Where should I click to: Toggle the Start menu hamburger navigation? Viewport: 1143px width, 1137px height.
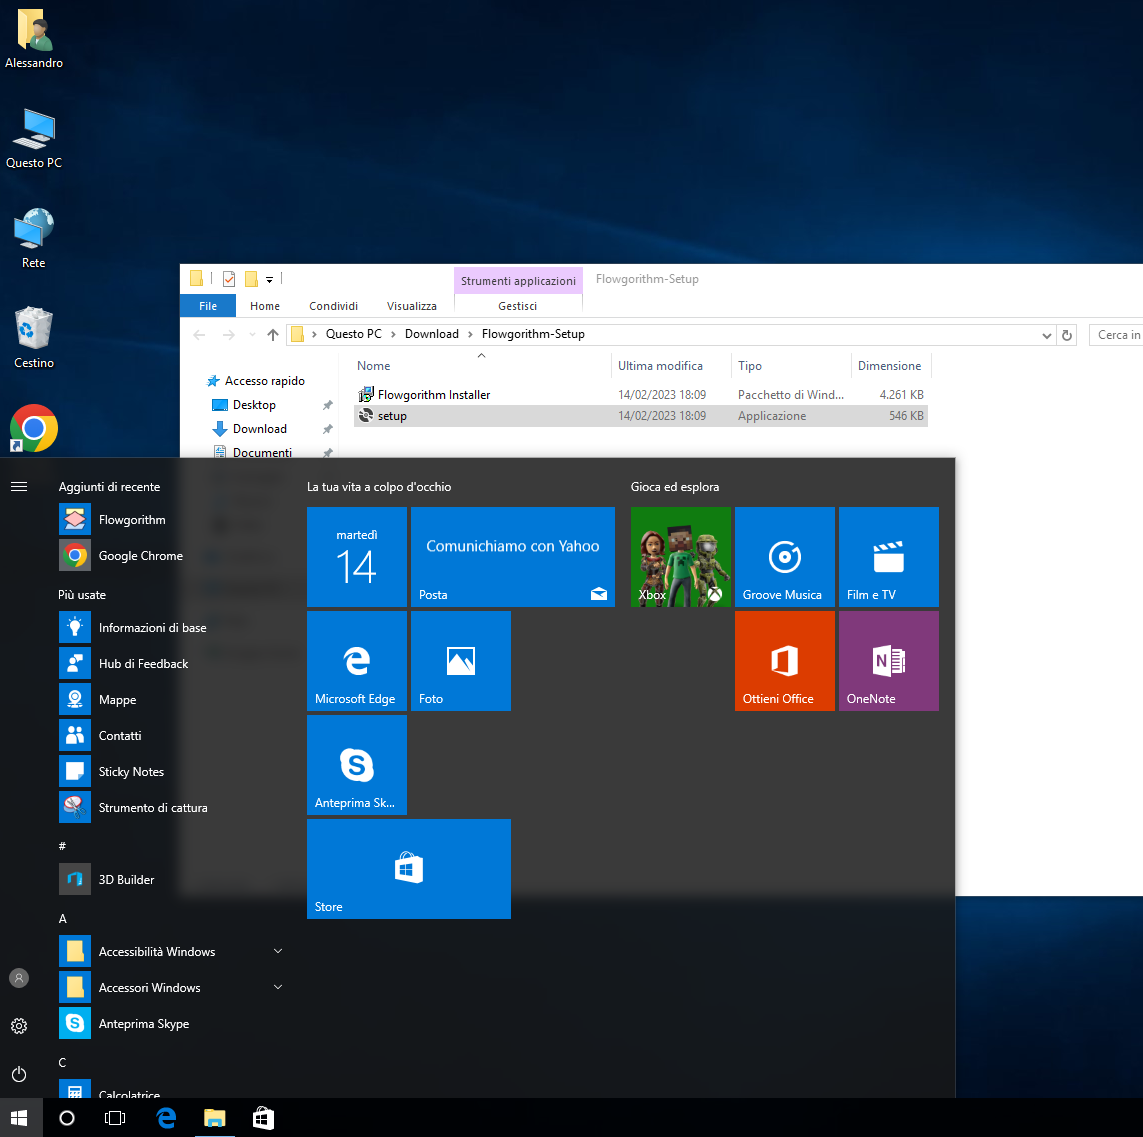[19, 486]
